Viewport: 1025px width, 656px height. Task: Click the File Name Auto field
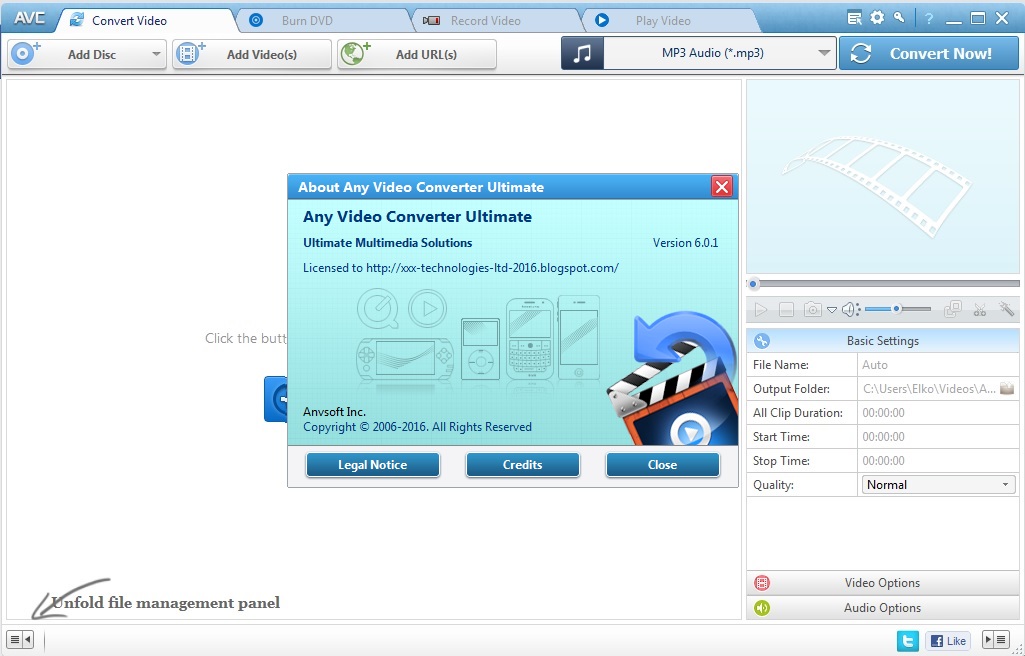pyautogui.click(x=938, y=365)
